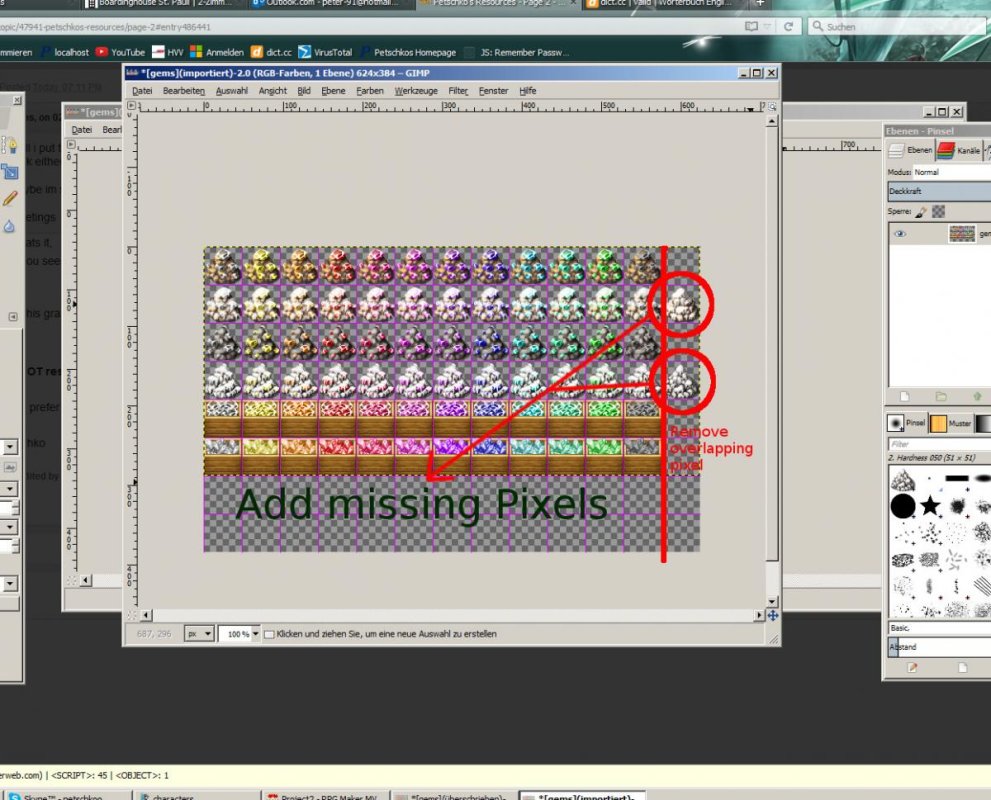Create new brush with page icon at dock bottom
The image size is (991, 800).
pyautogui.click(x=962, y=668)
